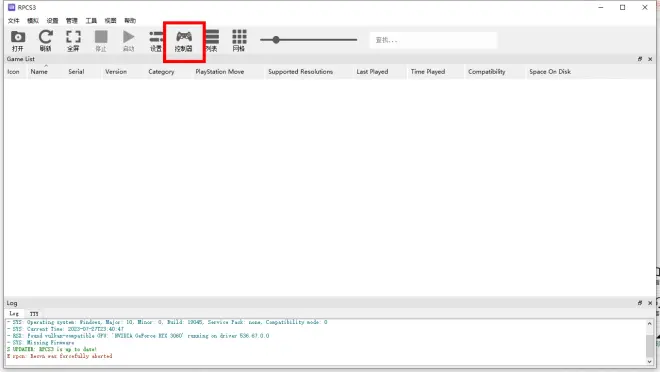Open the 文件 (File) menu

(13, 21)
